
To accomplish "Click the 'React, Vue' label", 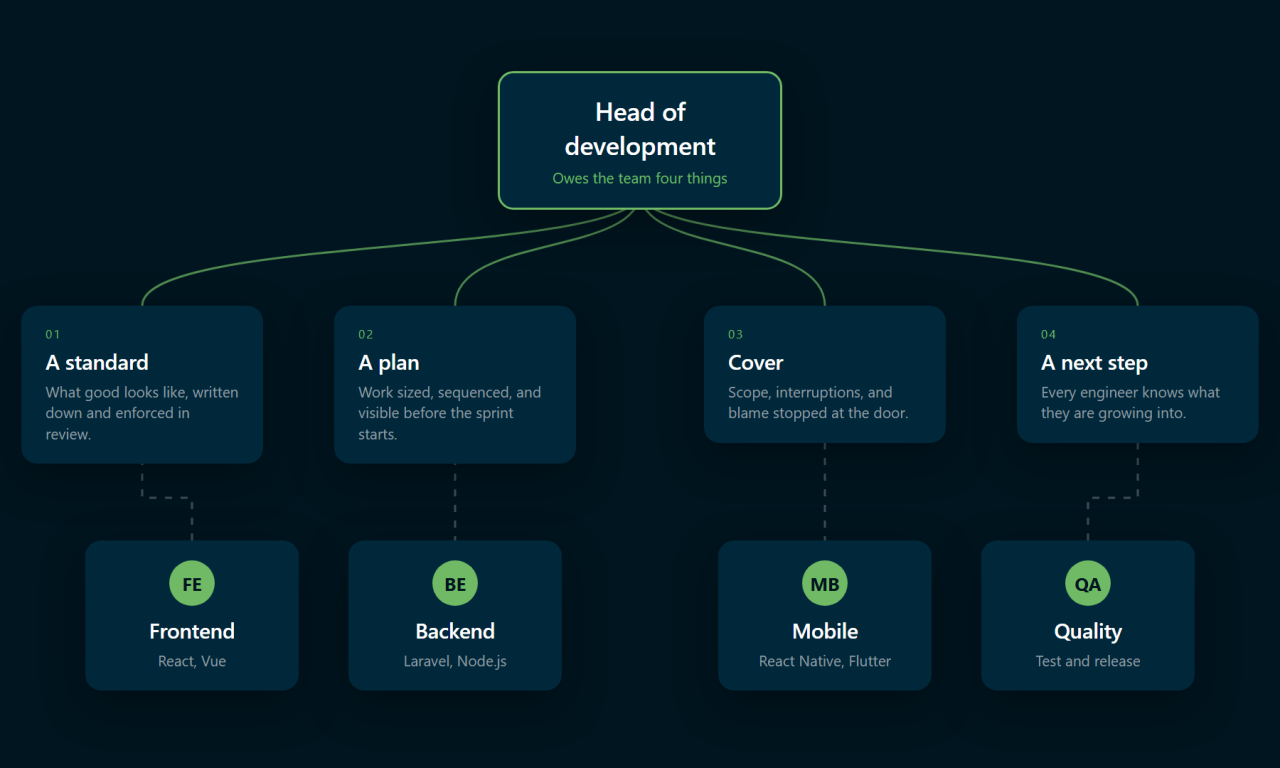I will tap(192, 661).
